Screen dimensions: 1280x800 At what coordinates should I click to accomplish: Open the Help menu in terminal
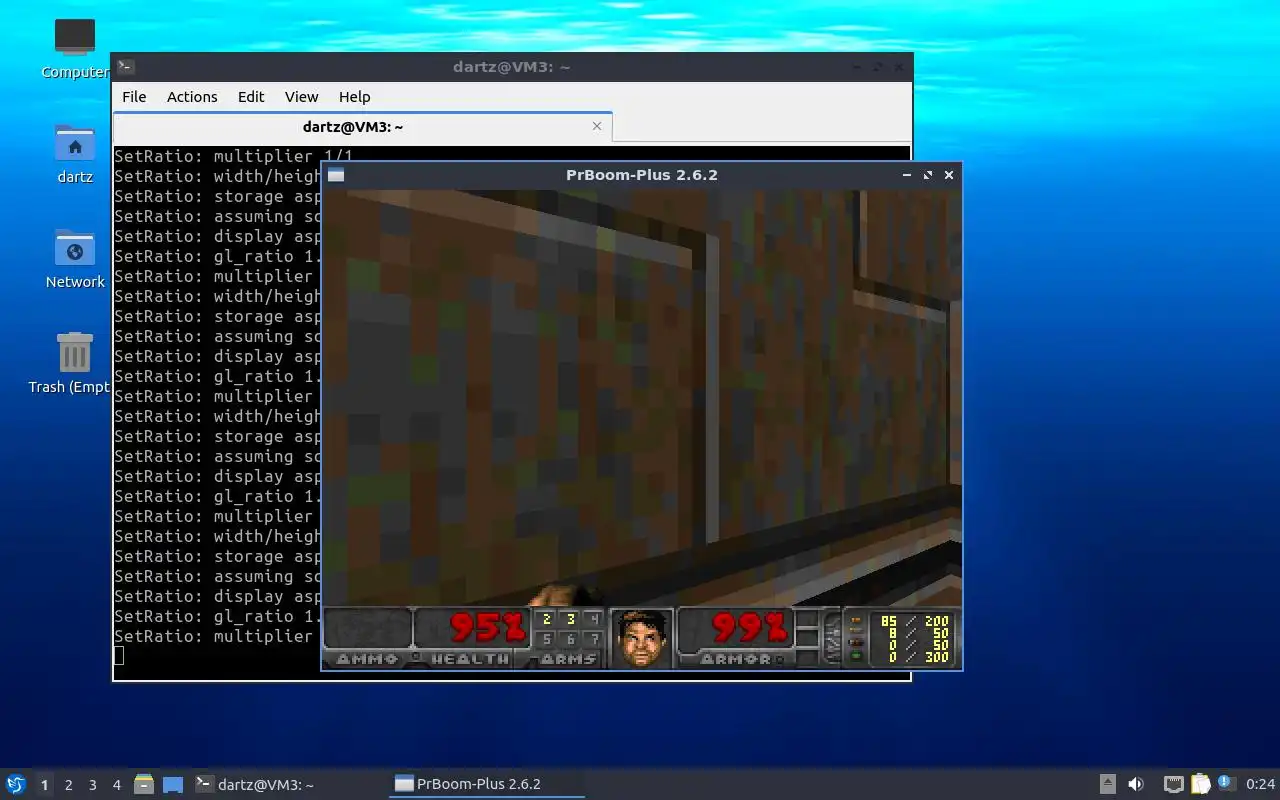click(x=354, y=97)
